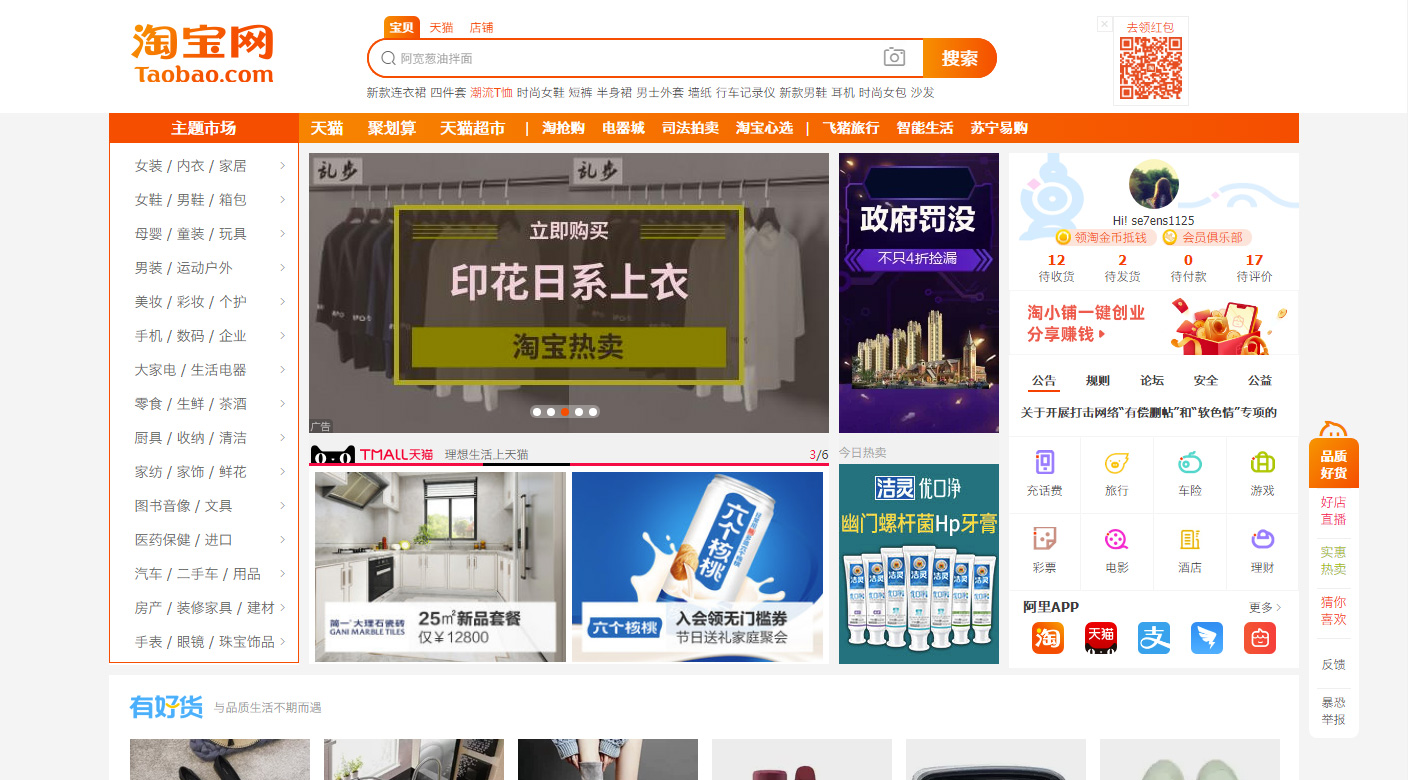The width and height of the screenshot is (1408, 780).
Task: Open the 飞猪旅行 navigation item
Action: pos(851,128)
